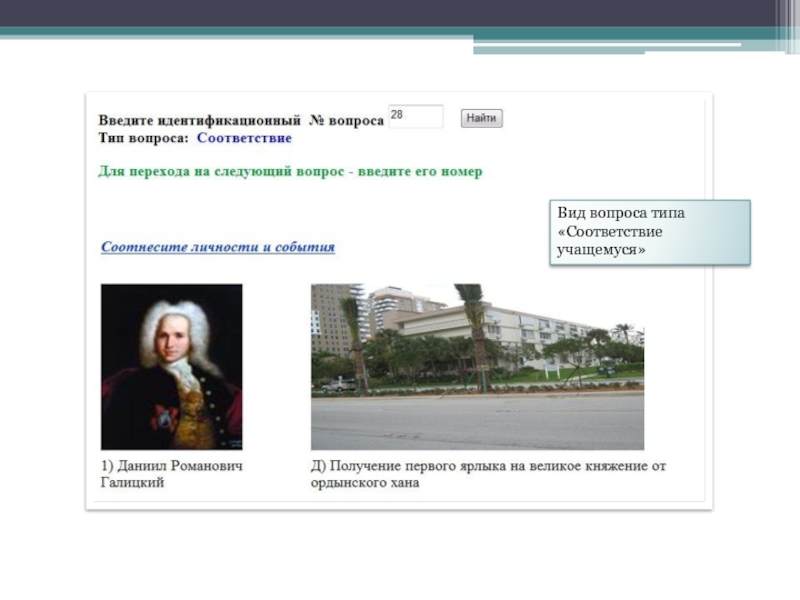Select the portrait of the man in wig

(171, 366)
